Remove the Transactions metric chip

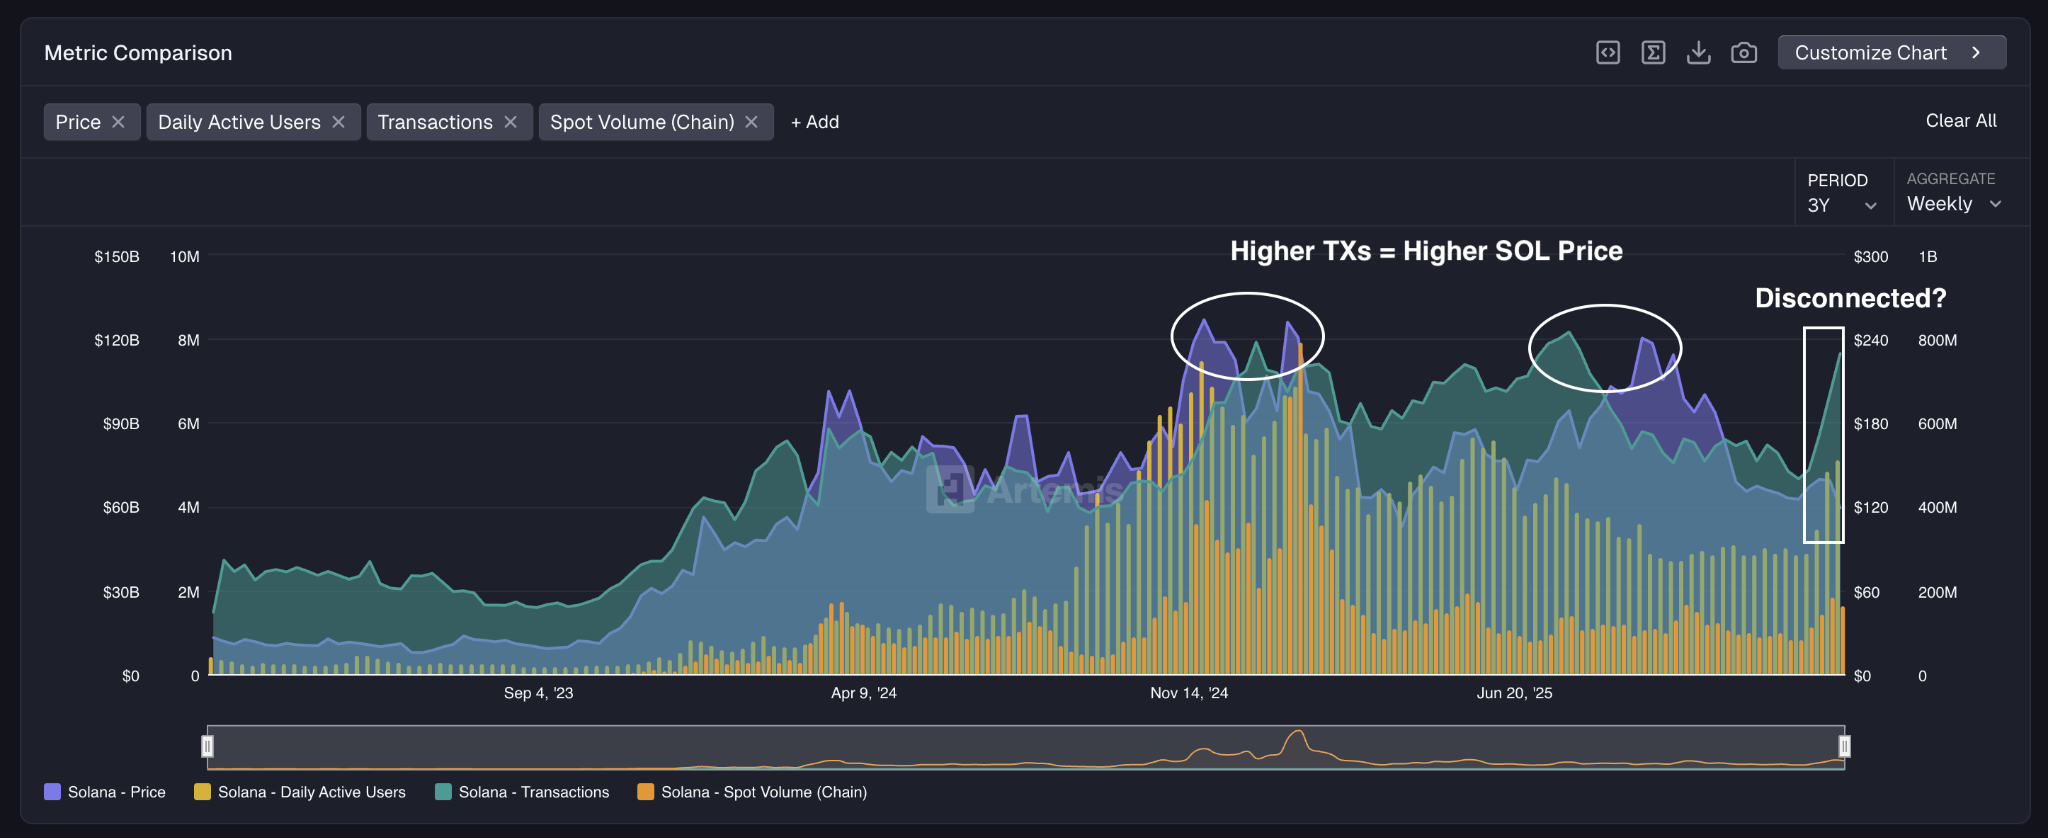click(x=511, y=122)
